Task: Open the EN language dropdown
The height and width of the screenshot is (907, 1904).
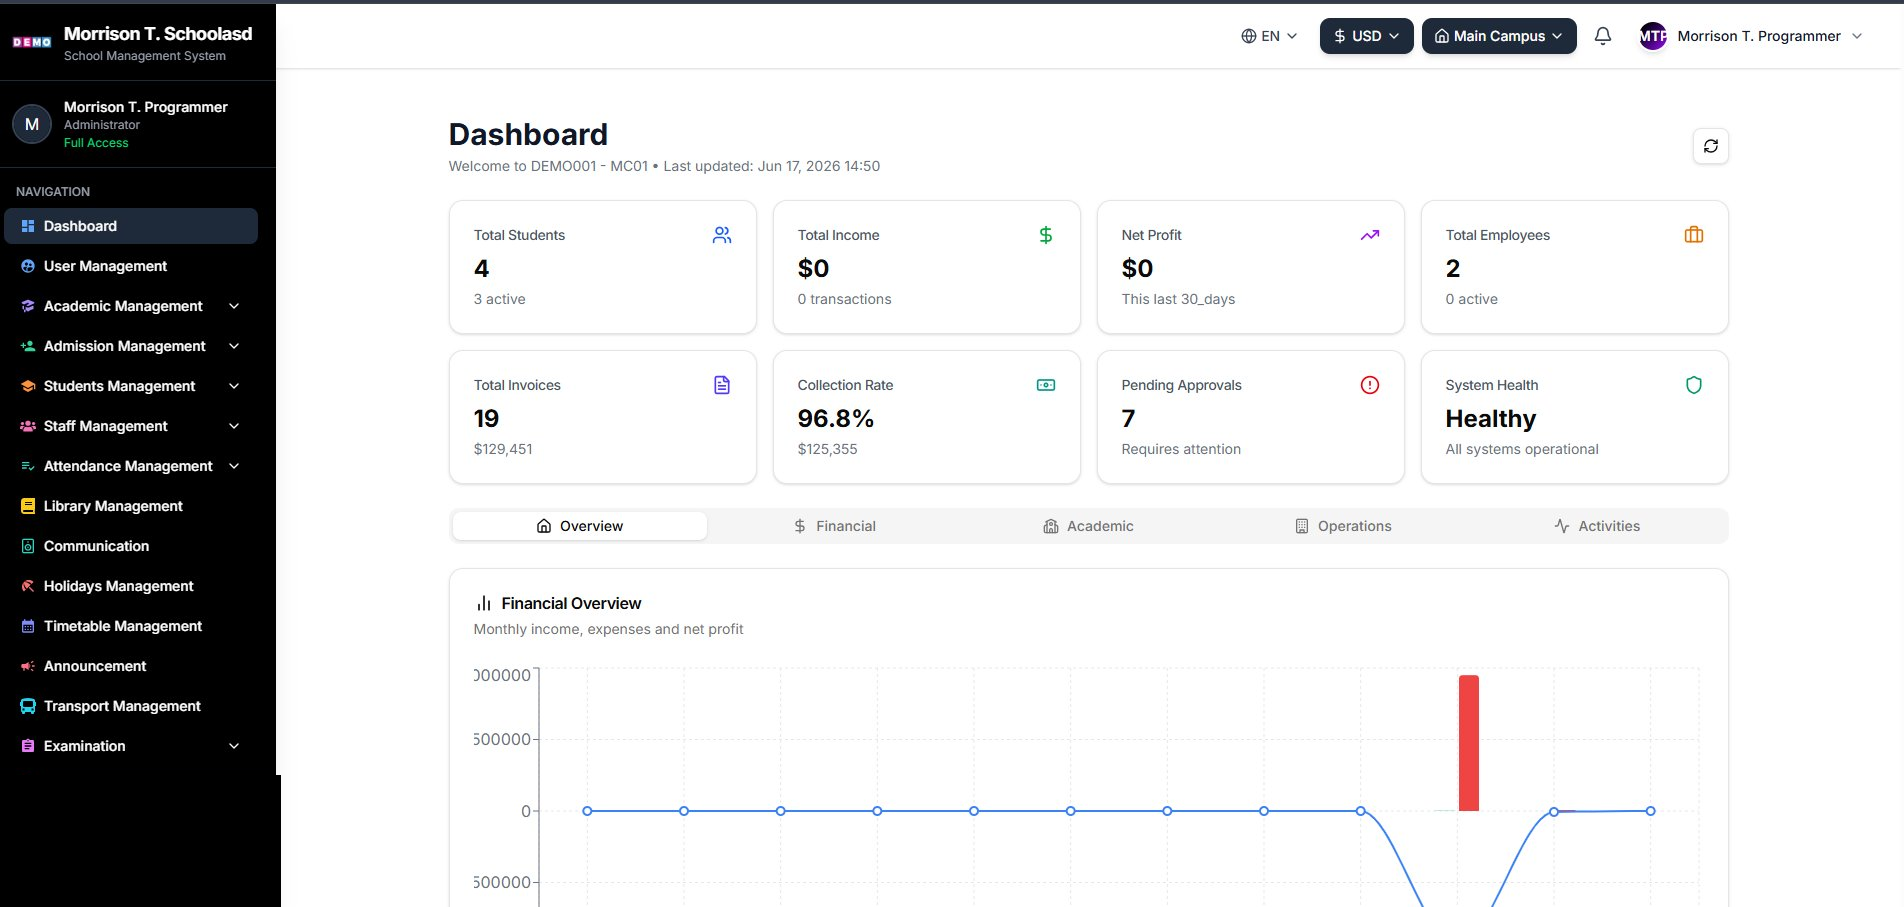Action: [x=1269, y=36]
